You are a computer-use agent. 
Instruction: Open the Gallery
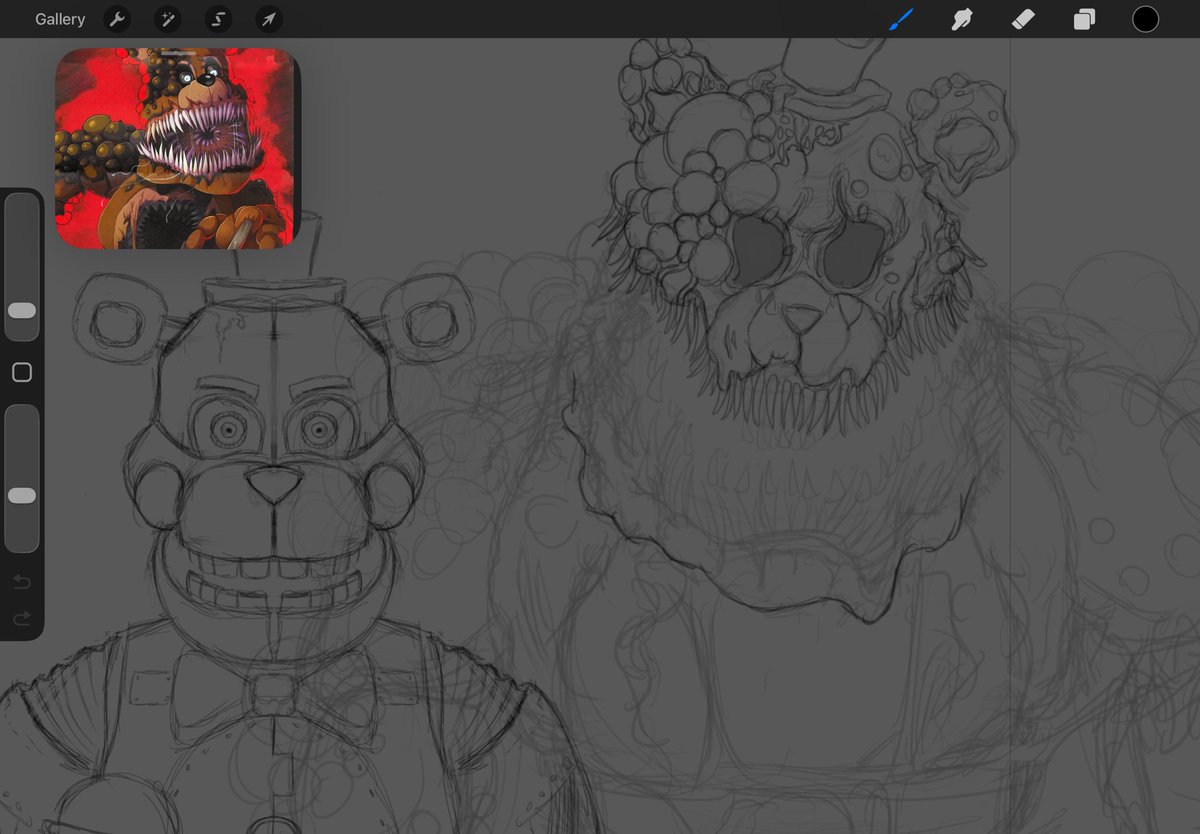tap(60, 19)
